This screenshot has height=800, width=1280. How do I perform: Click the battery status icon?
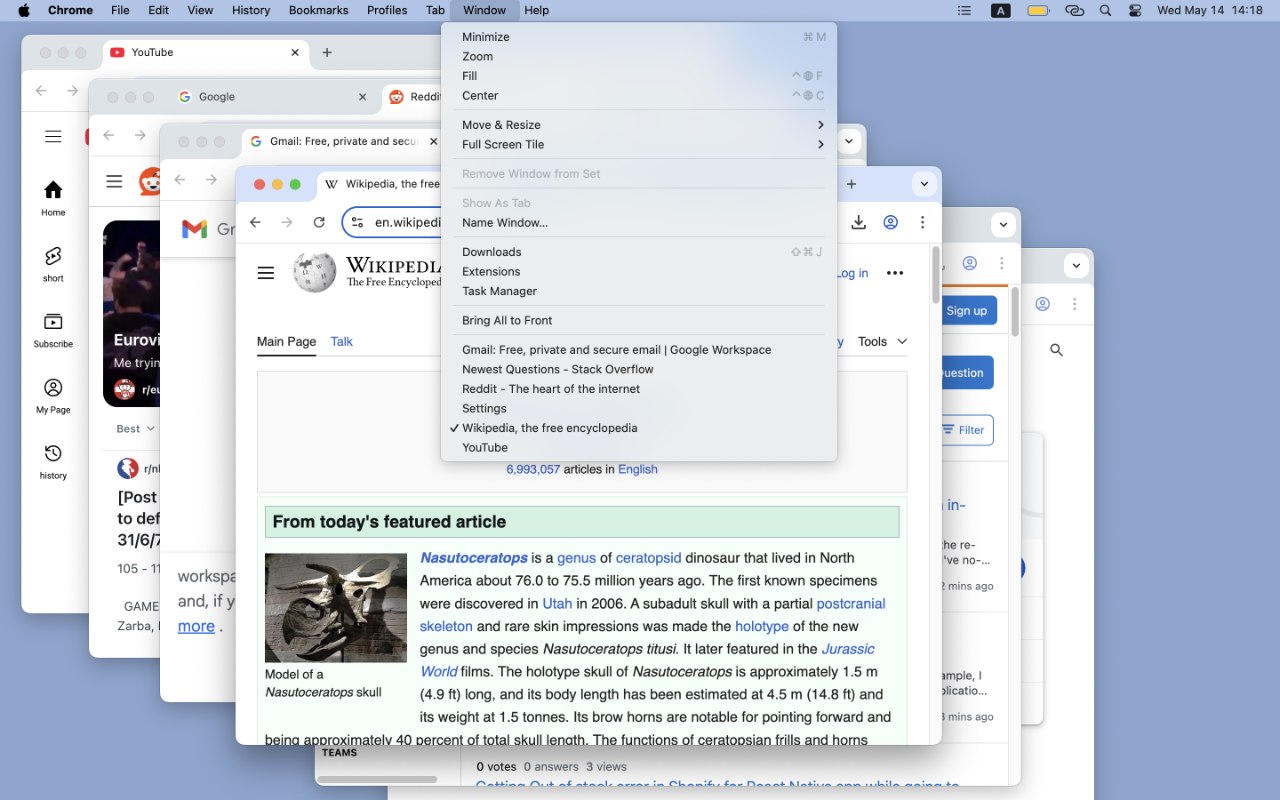tap(1038, 10)
